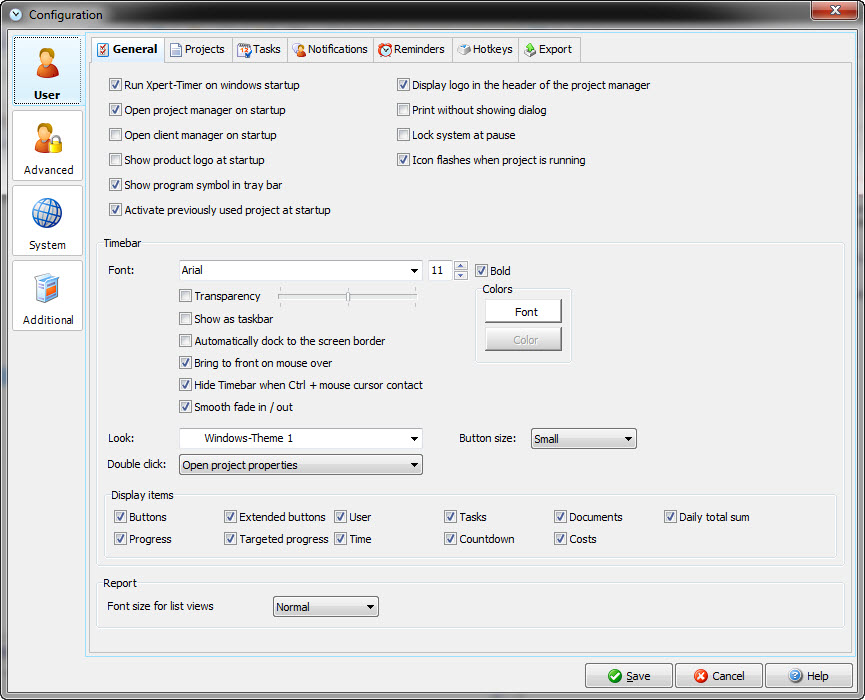Switch to the Reminders tab
Screen dimensions: 865x700
coord(412,50)
